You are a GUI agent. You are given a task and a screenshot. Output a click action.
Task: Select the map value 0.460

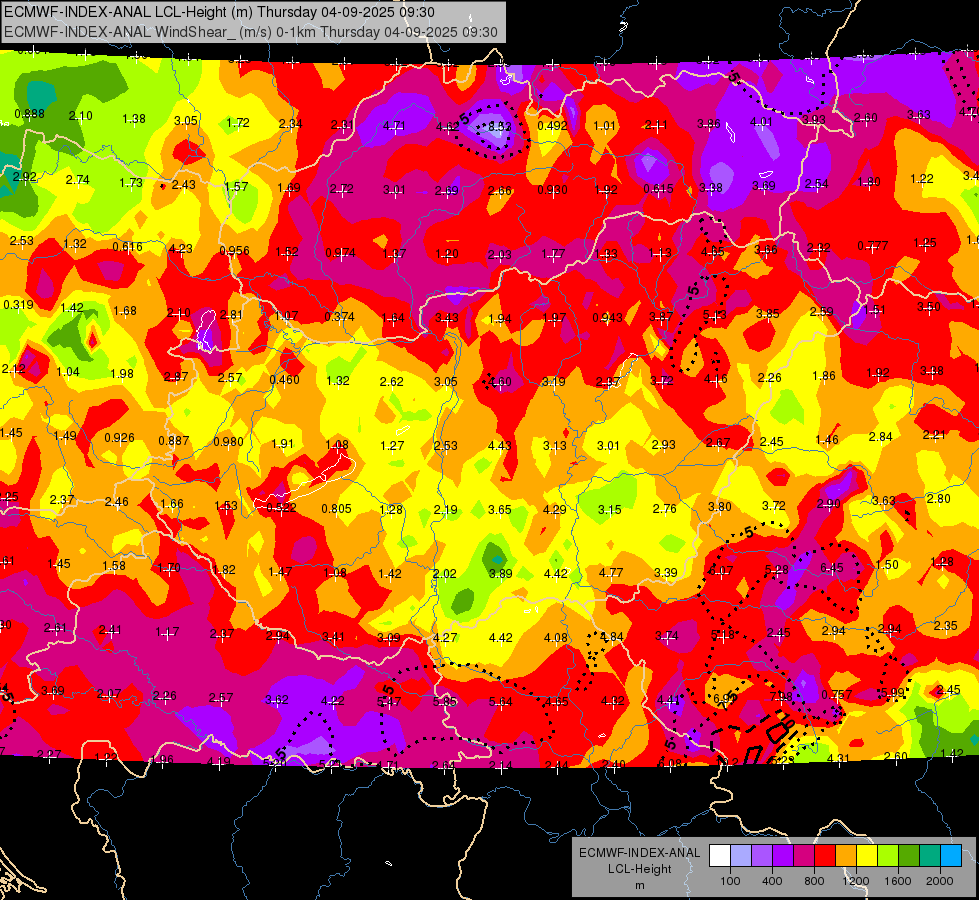click(x=284, y=380)
